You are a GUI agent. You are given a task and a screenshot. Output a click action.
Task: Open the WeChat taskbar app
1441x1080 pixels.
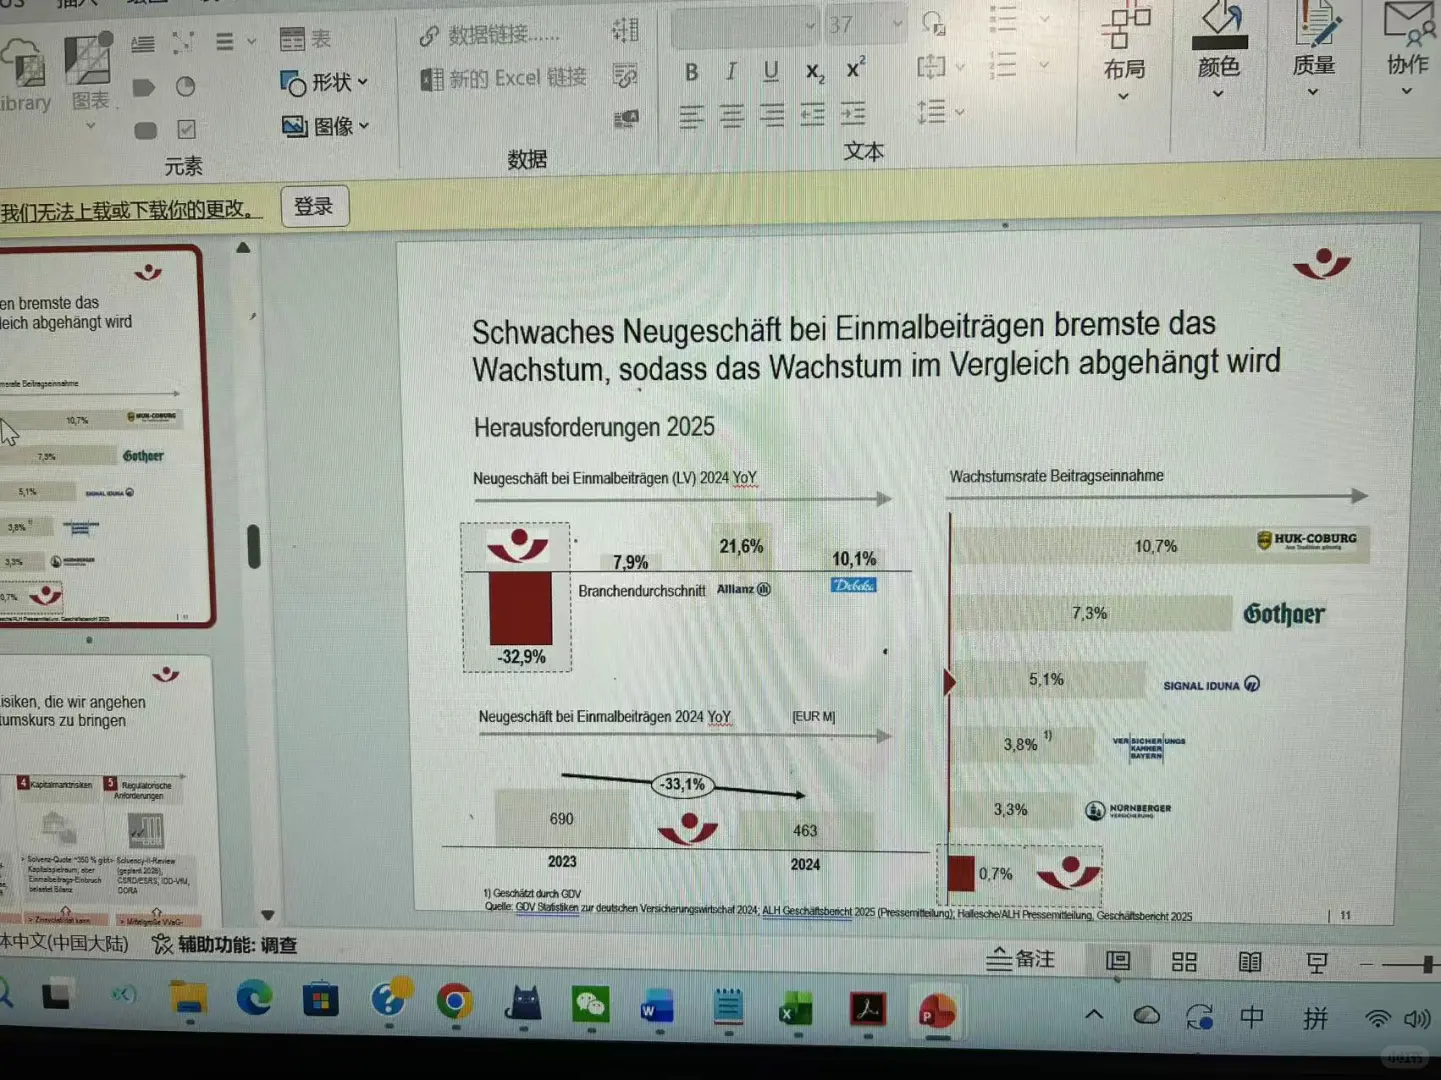point(590,1004)
